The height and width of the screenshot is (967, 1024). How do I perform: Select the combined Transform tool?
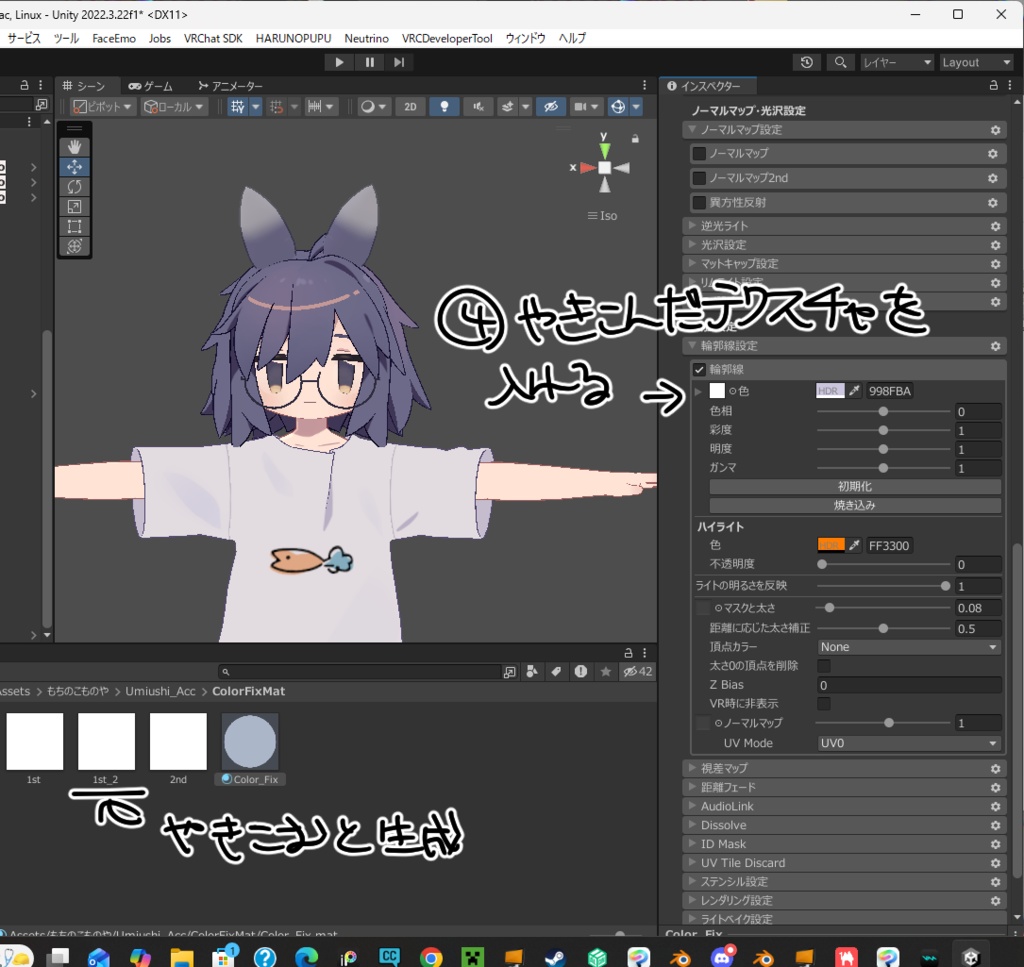74,246
